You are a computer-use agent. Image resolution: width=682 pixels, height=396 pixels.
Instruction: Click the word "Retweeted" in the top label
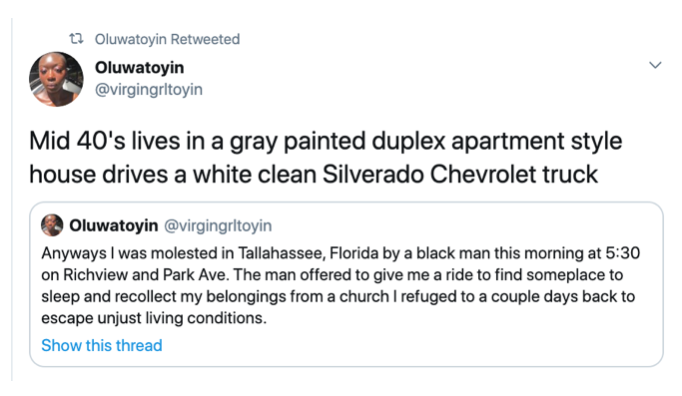click(205, 39)
